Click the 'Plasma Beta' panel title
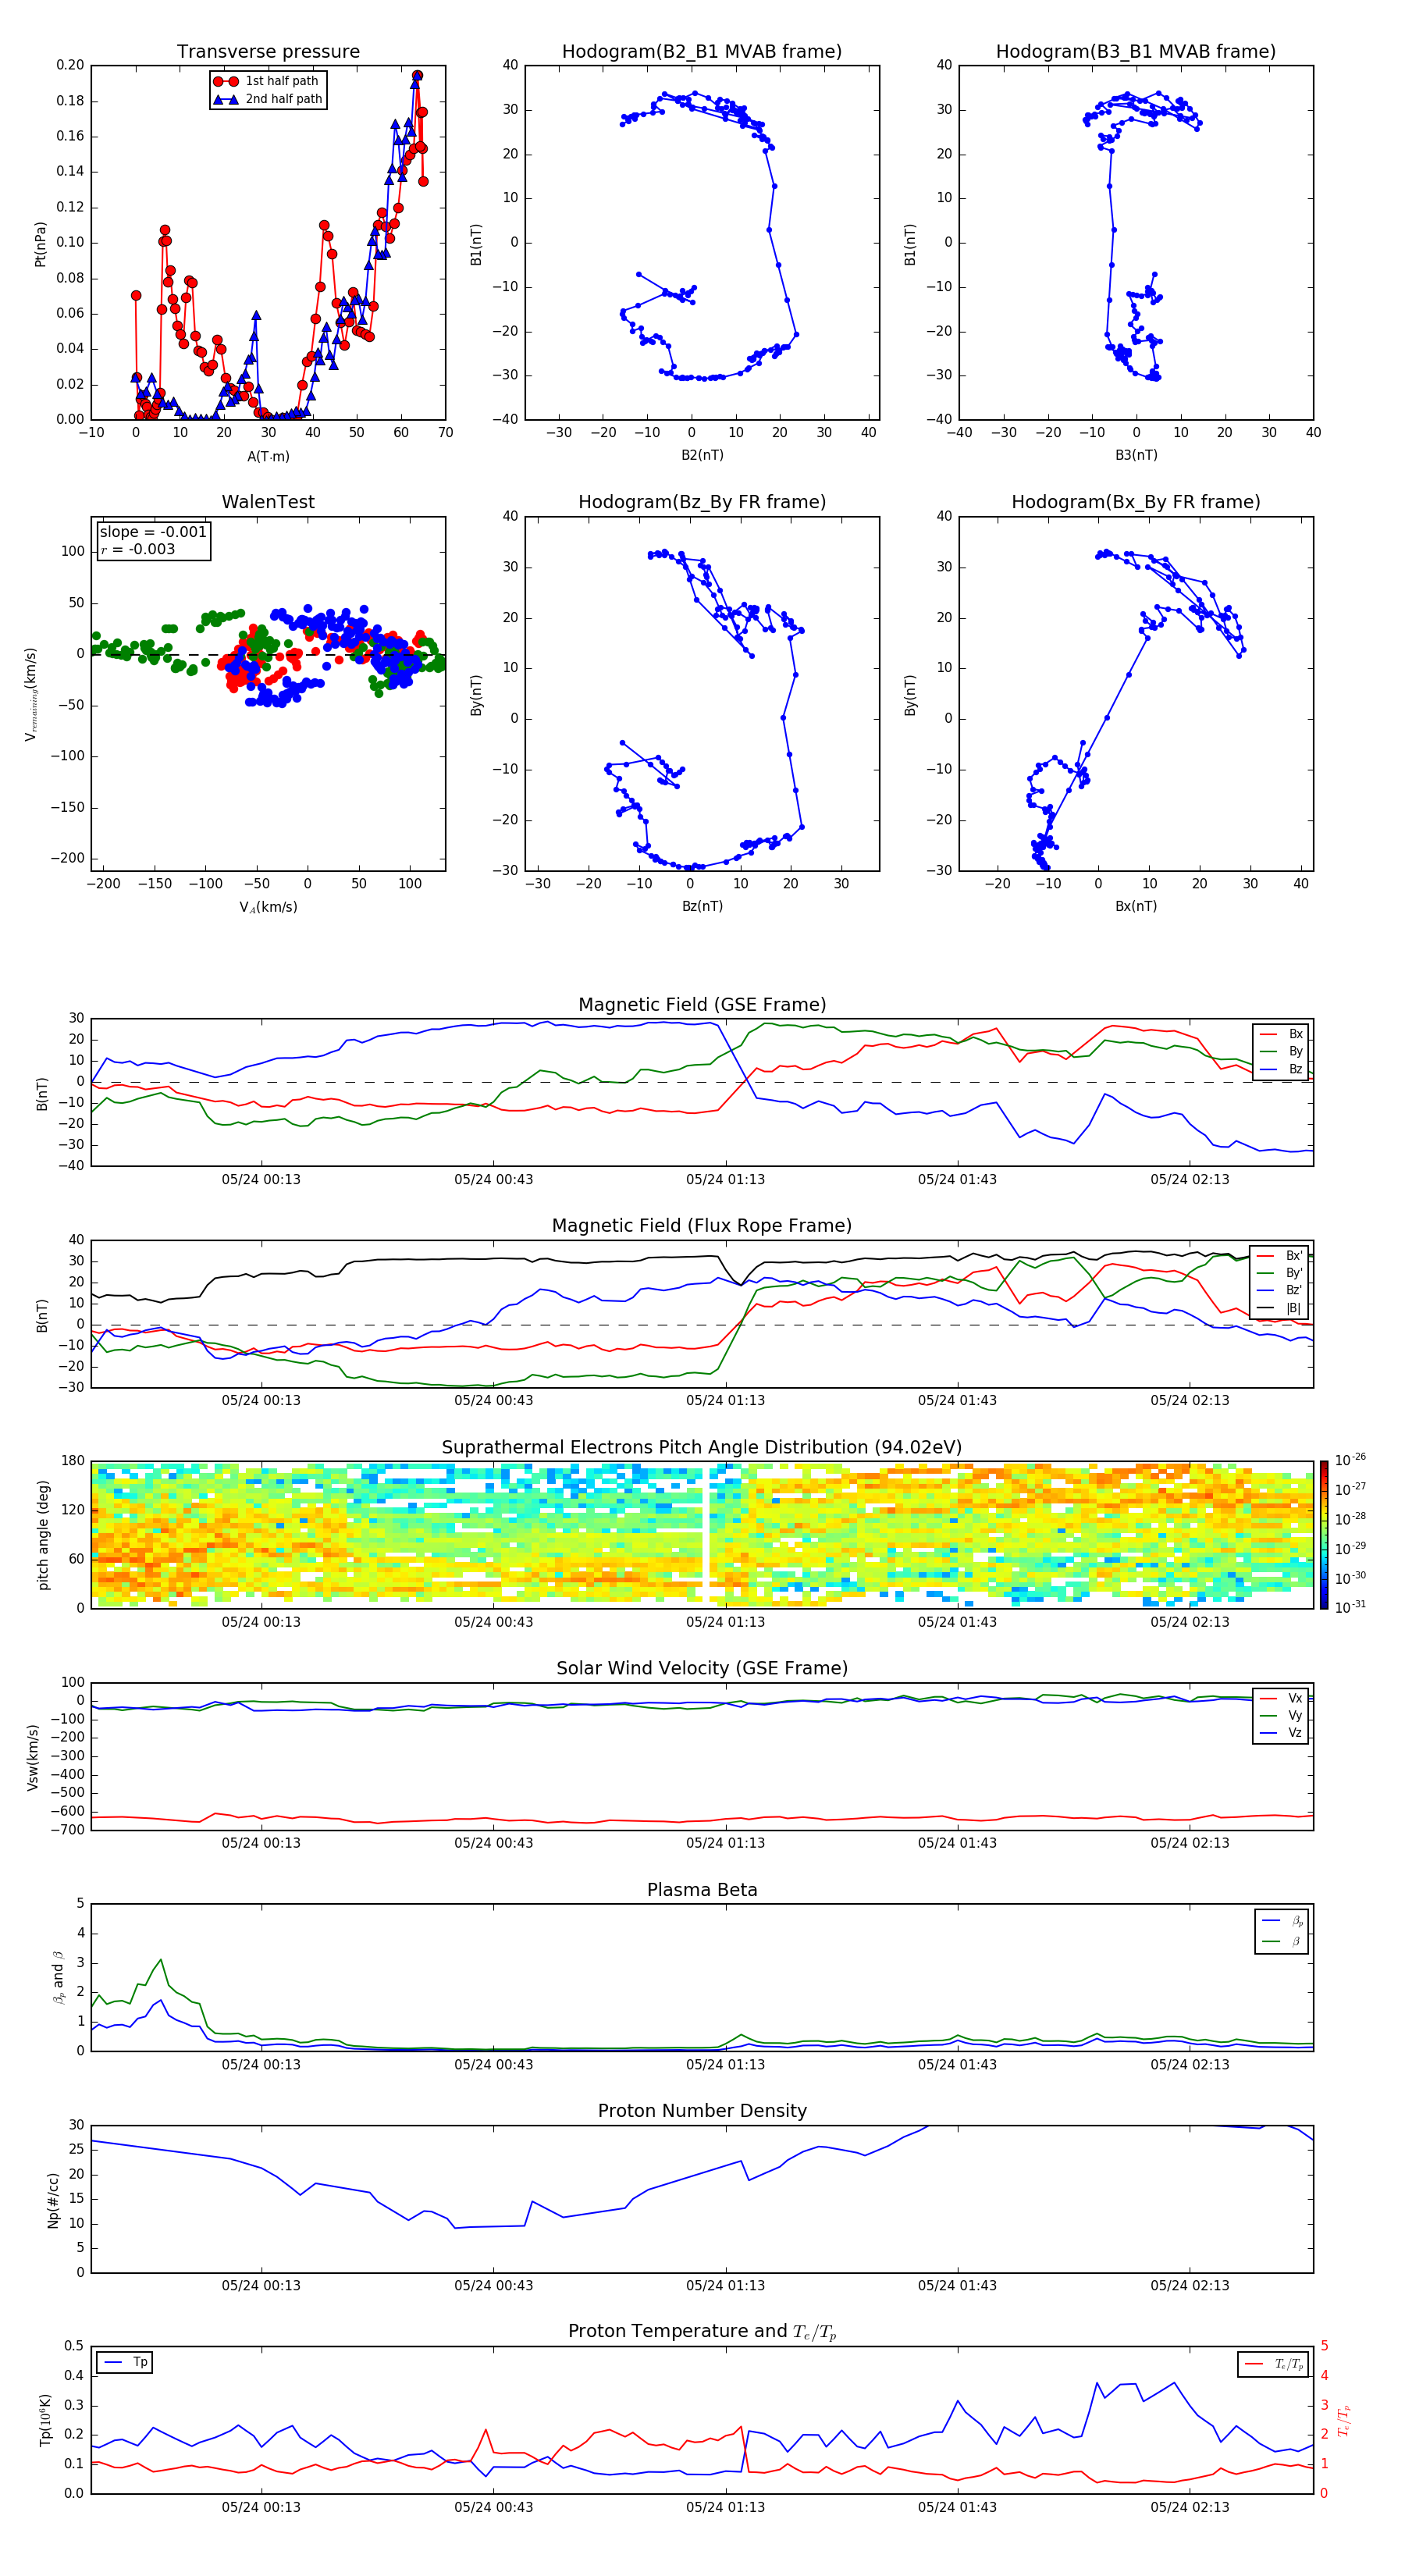Image resolution: width=1405 pixels, height=2576 pixels. (x=702, y=1890)
